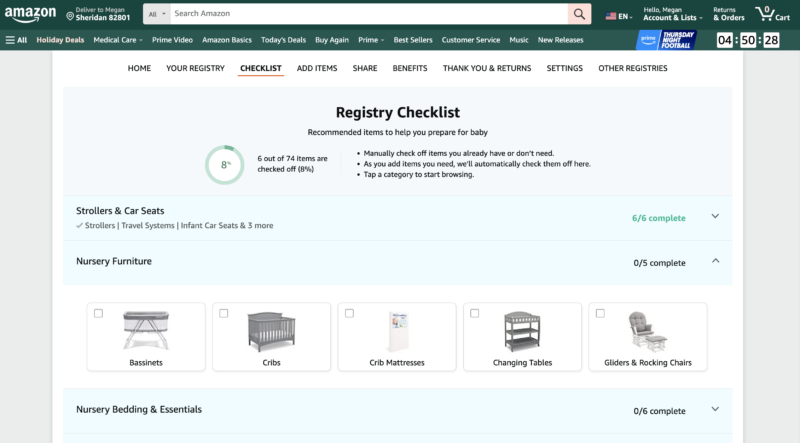Open the All hamburger menu
The width and height of the screenshot is (800, 443).
click(16, 40)
